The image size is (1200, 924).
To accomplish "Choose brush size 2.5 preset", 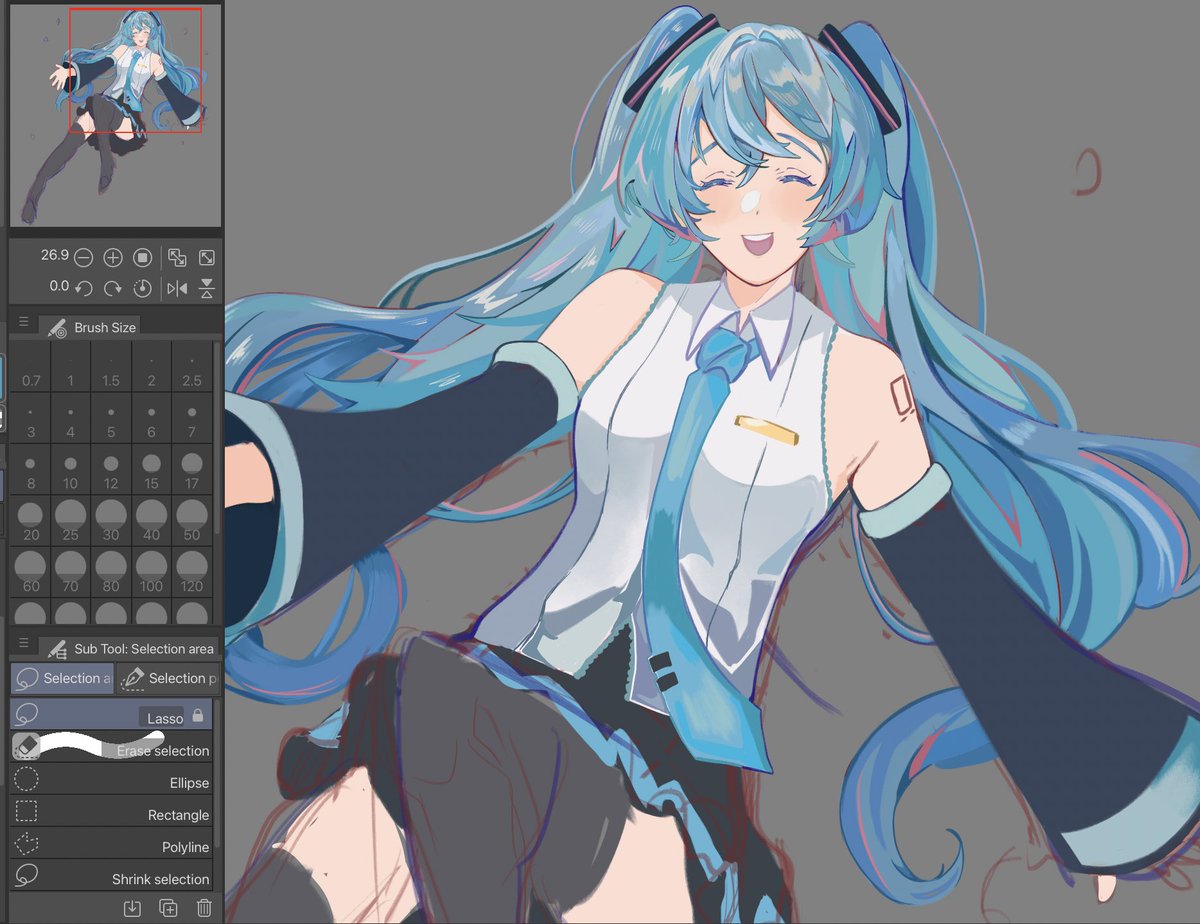I will tap(192, 367).
